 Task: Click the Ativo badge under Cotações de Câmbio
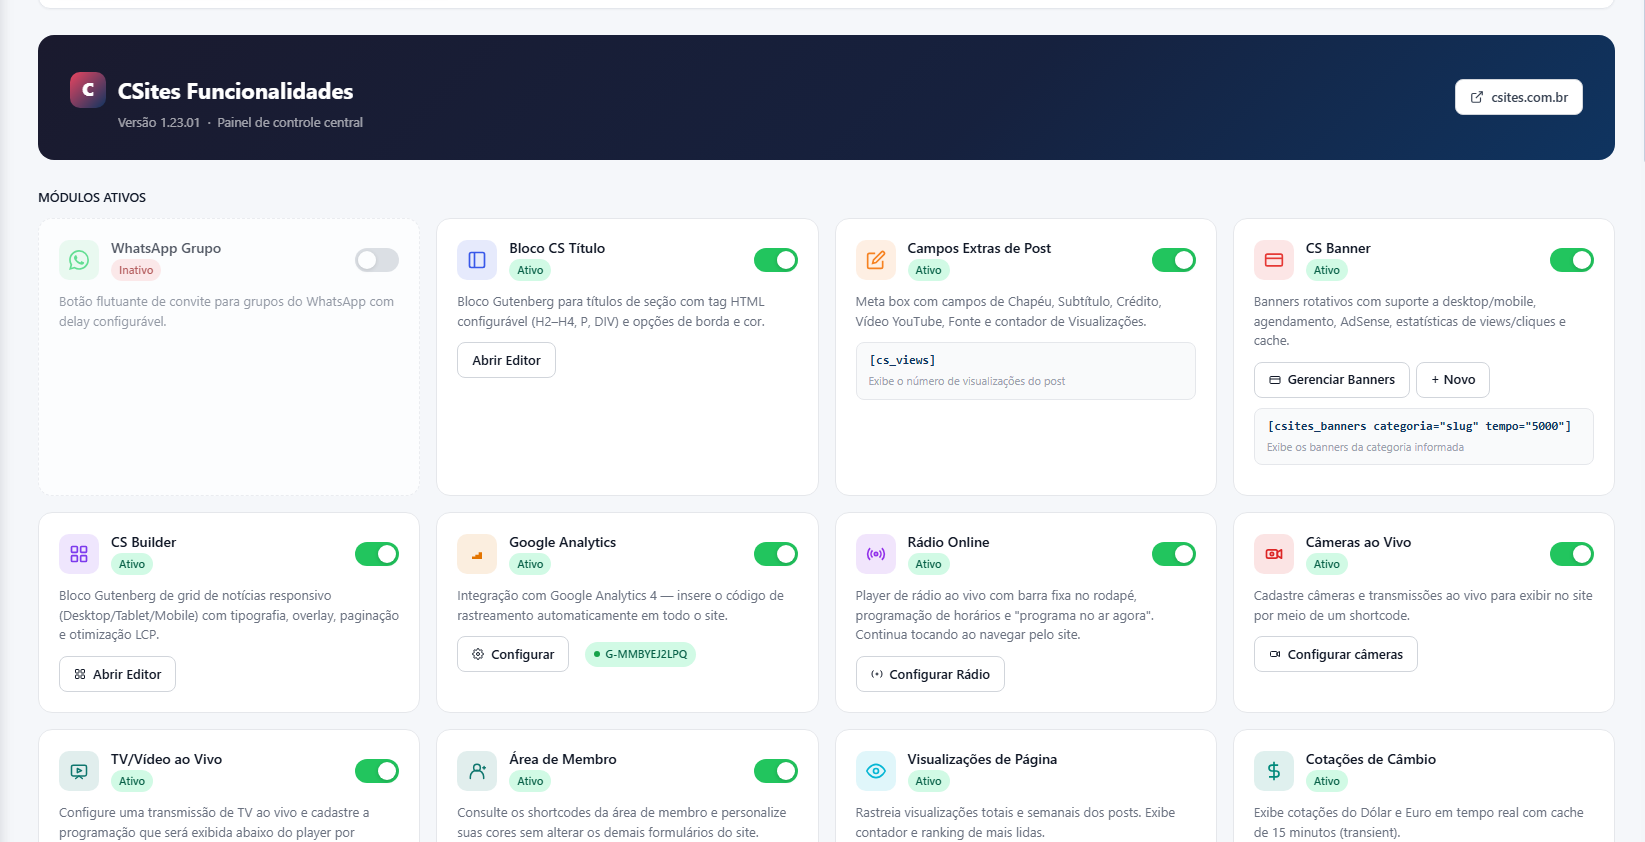[1327, 781]
